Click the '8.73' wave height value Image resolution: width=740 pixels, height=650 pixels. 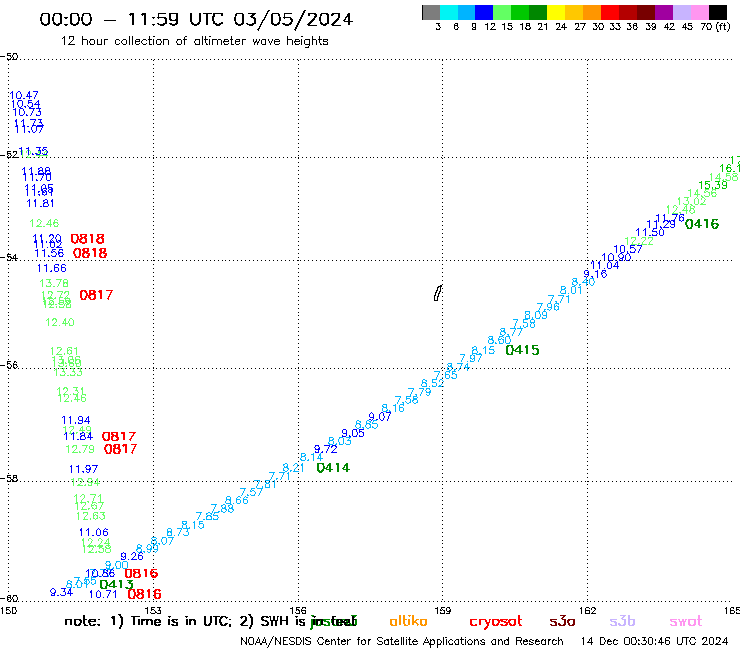pos(178,532)
